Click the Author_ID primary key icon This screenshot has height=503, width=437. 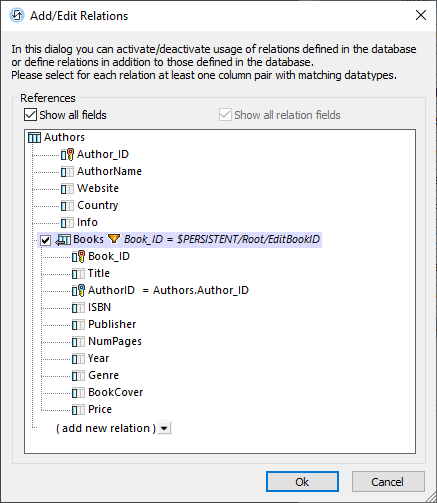(67, 154)
